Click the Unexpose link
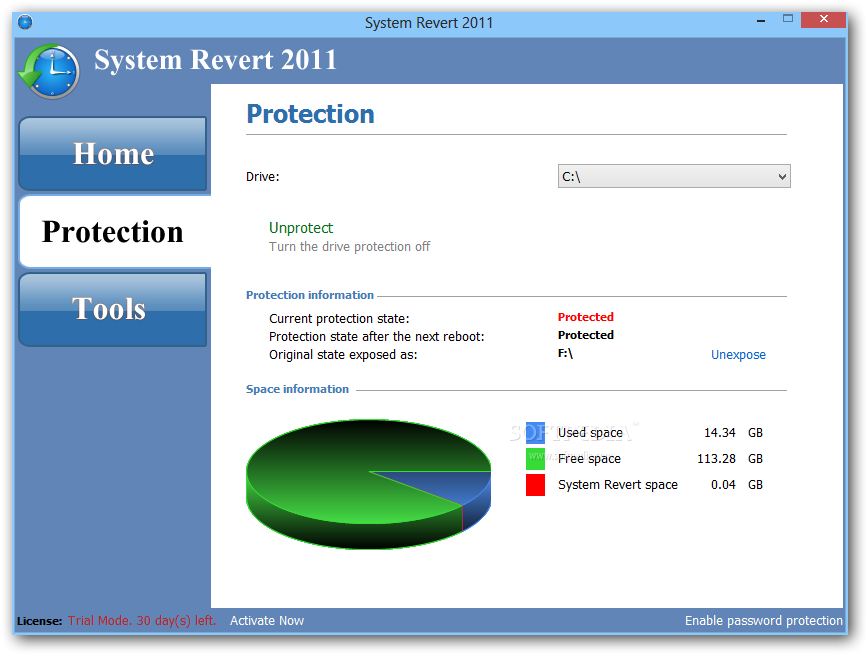868x655 pixels. 738,354
